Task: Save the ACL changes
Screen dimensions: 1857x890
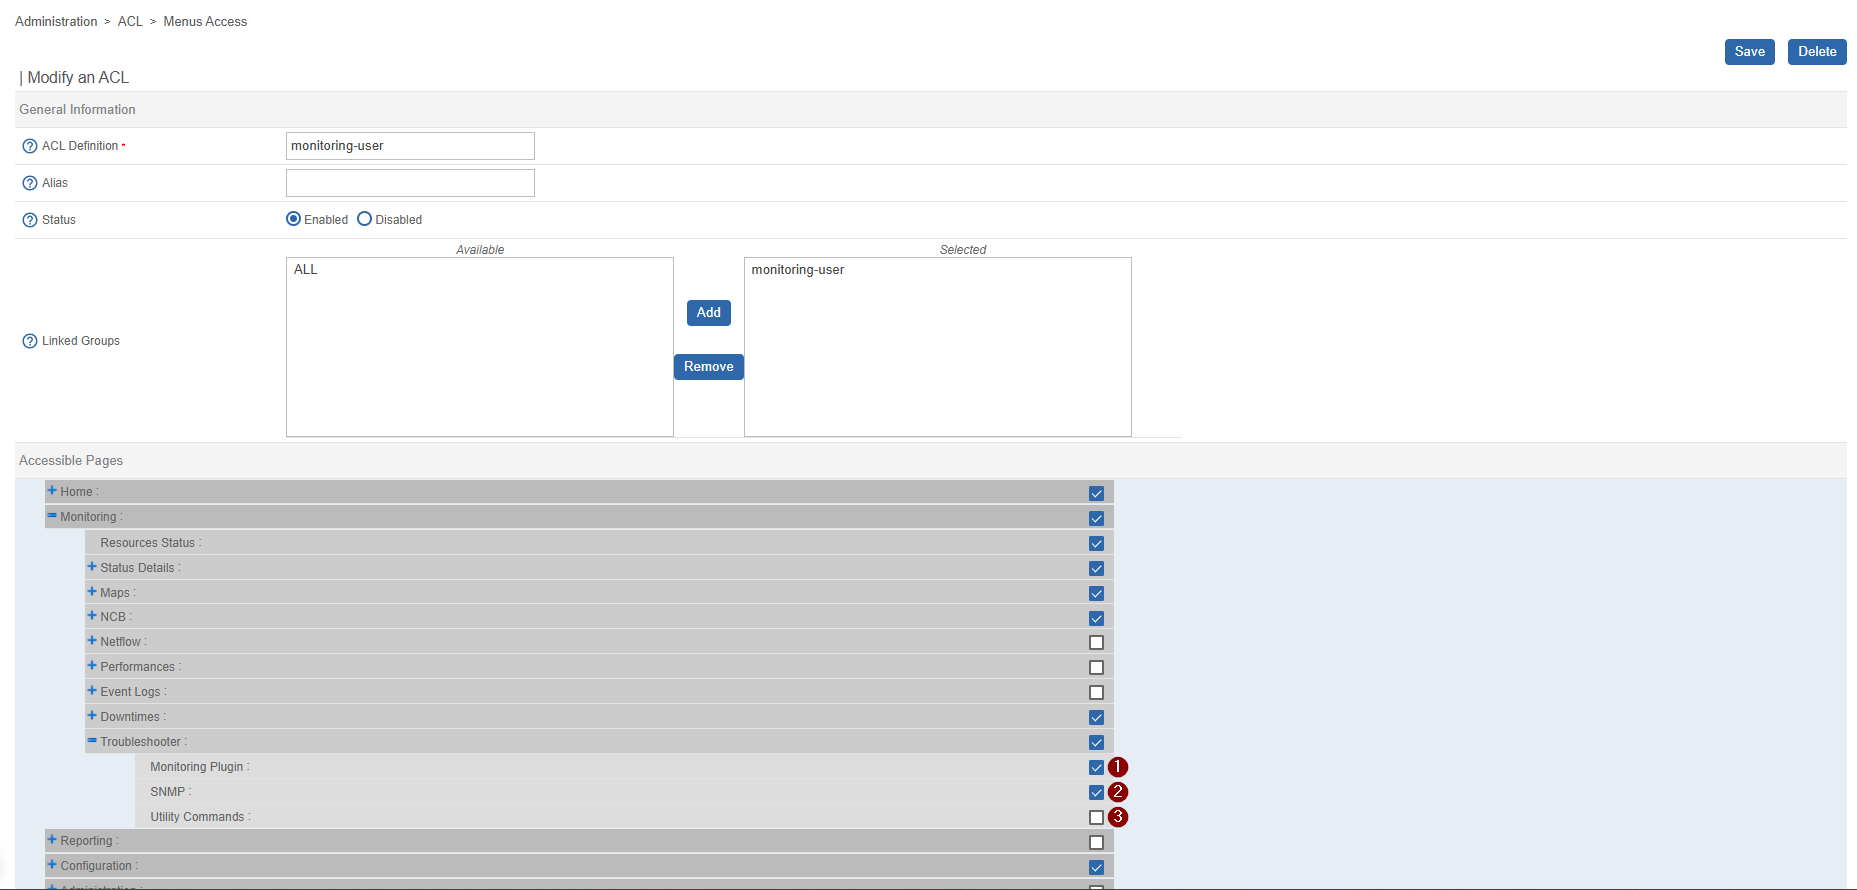Action: coord(1749,52)
